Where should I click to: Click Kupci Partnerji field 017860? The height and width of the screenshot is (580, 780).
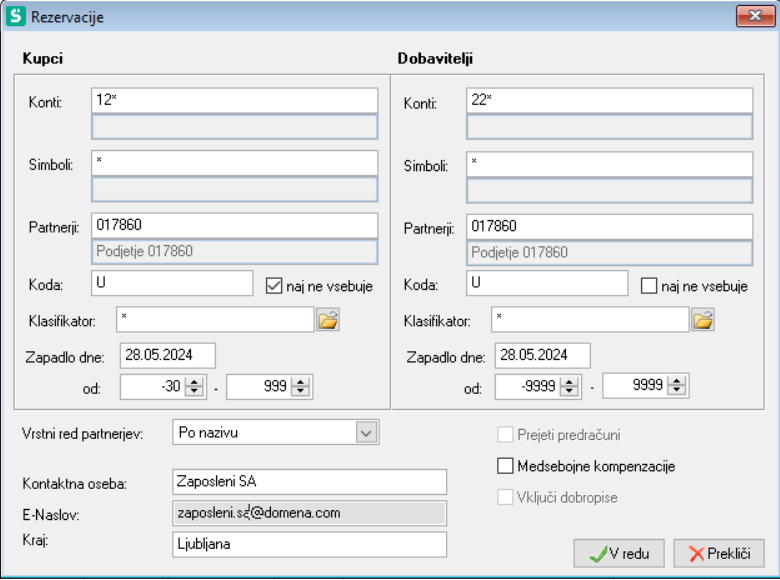pyautogui.click(x=234, y=225)
